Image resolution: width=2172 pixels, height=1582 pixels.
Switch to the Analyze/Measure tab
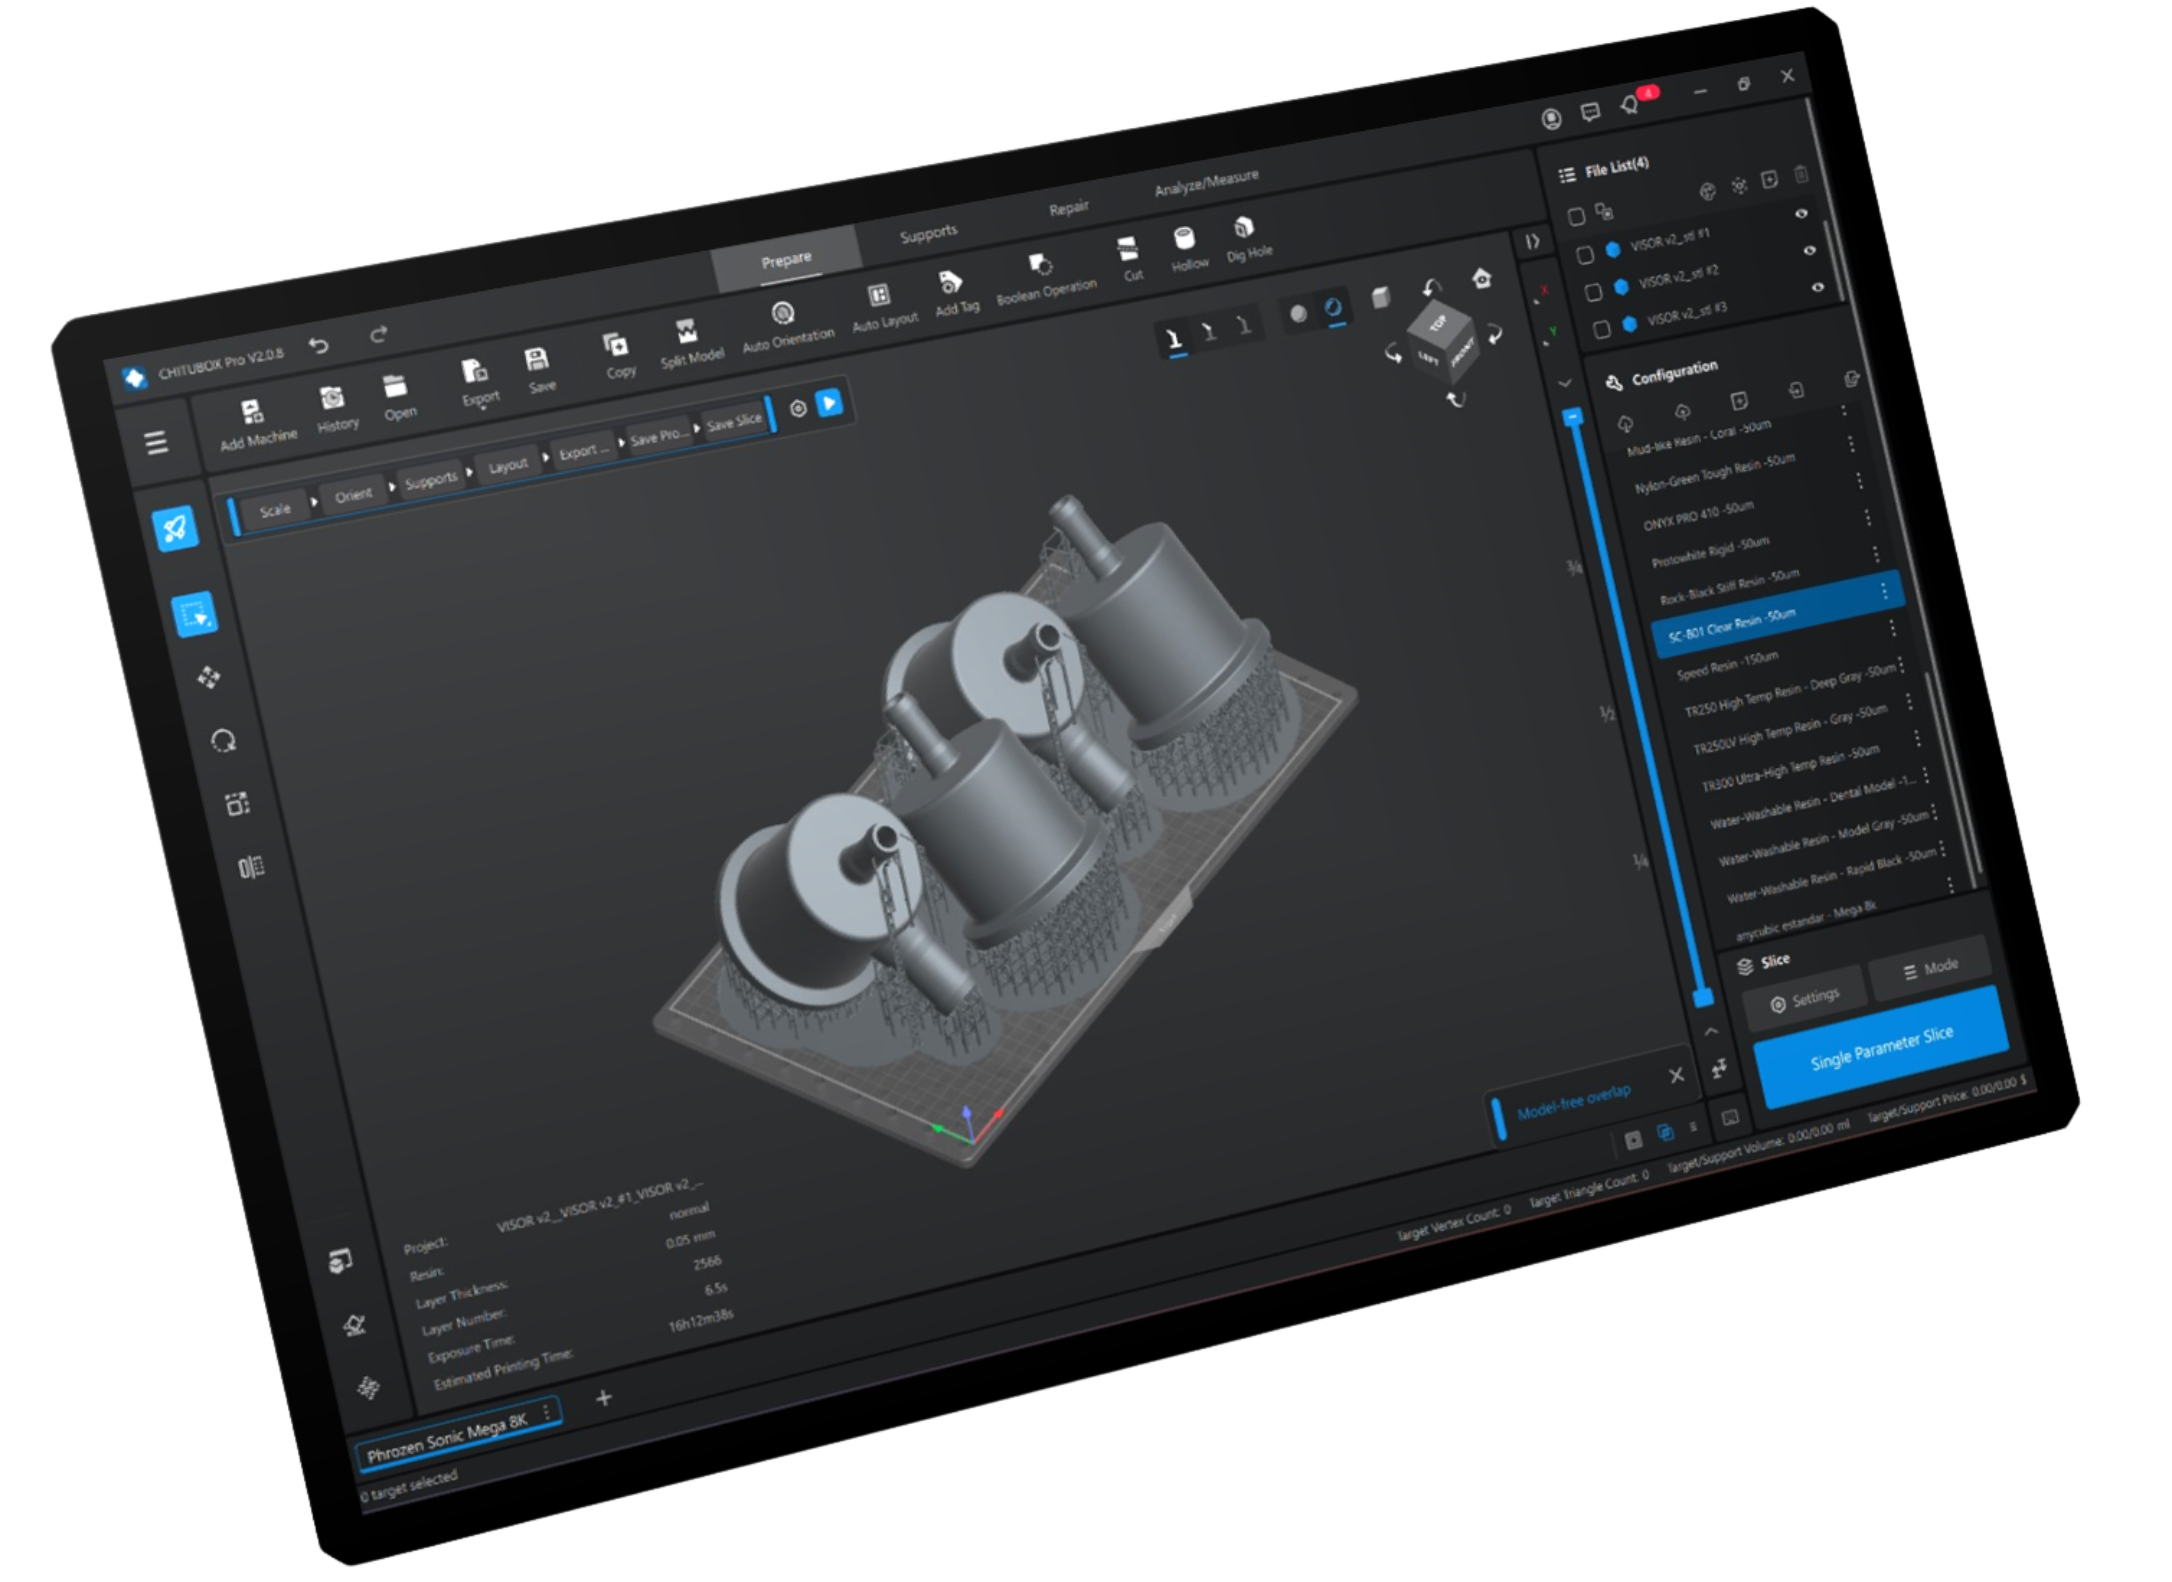click(1206, 182)
